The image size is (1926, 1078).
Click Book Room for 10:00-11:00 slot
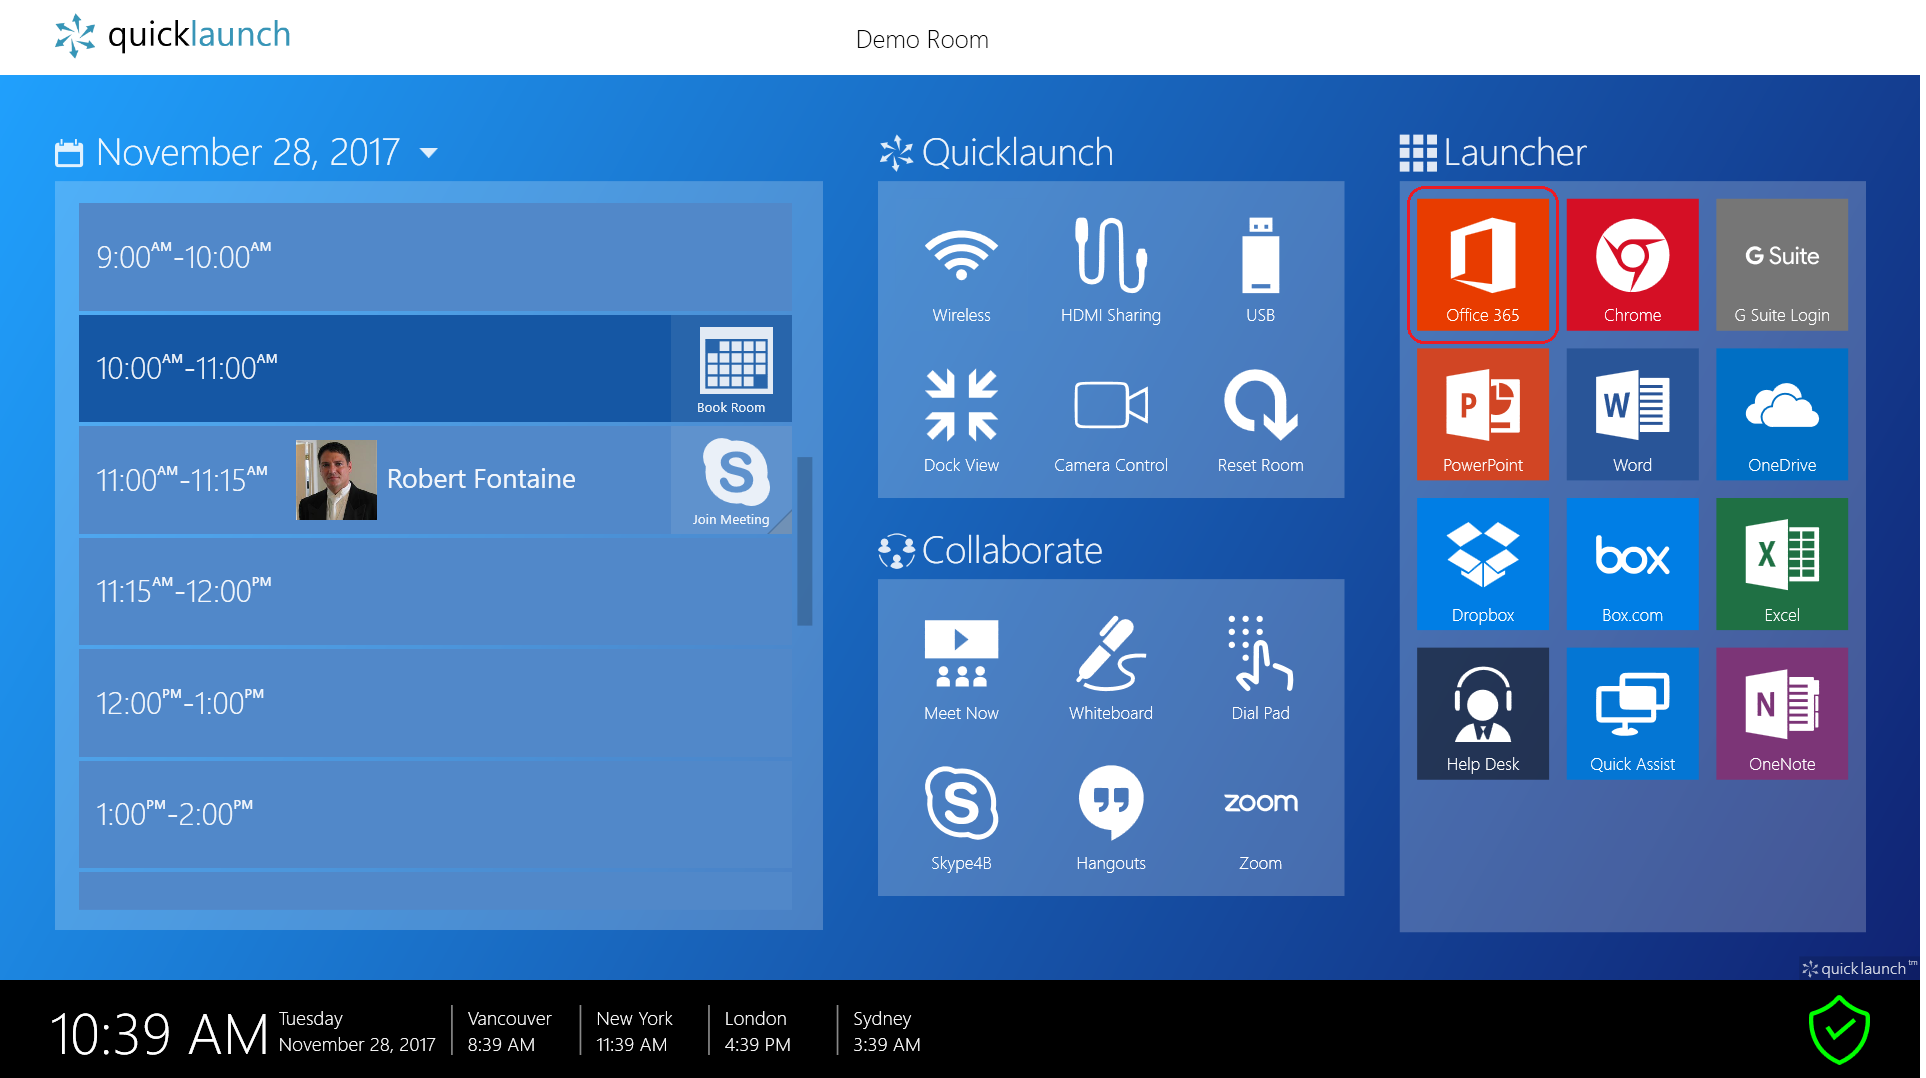[x=734, y=370]
